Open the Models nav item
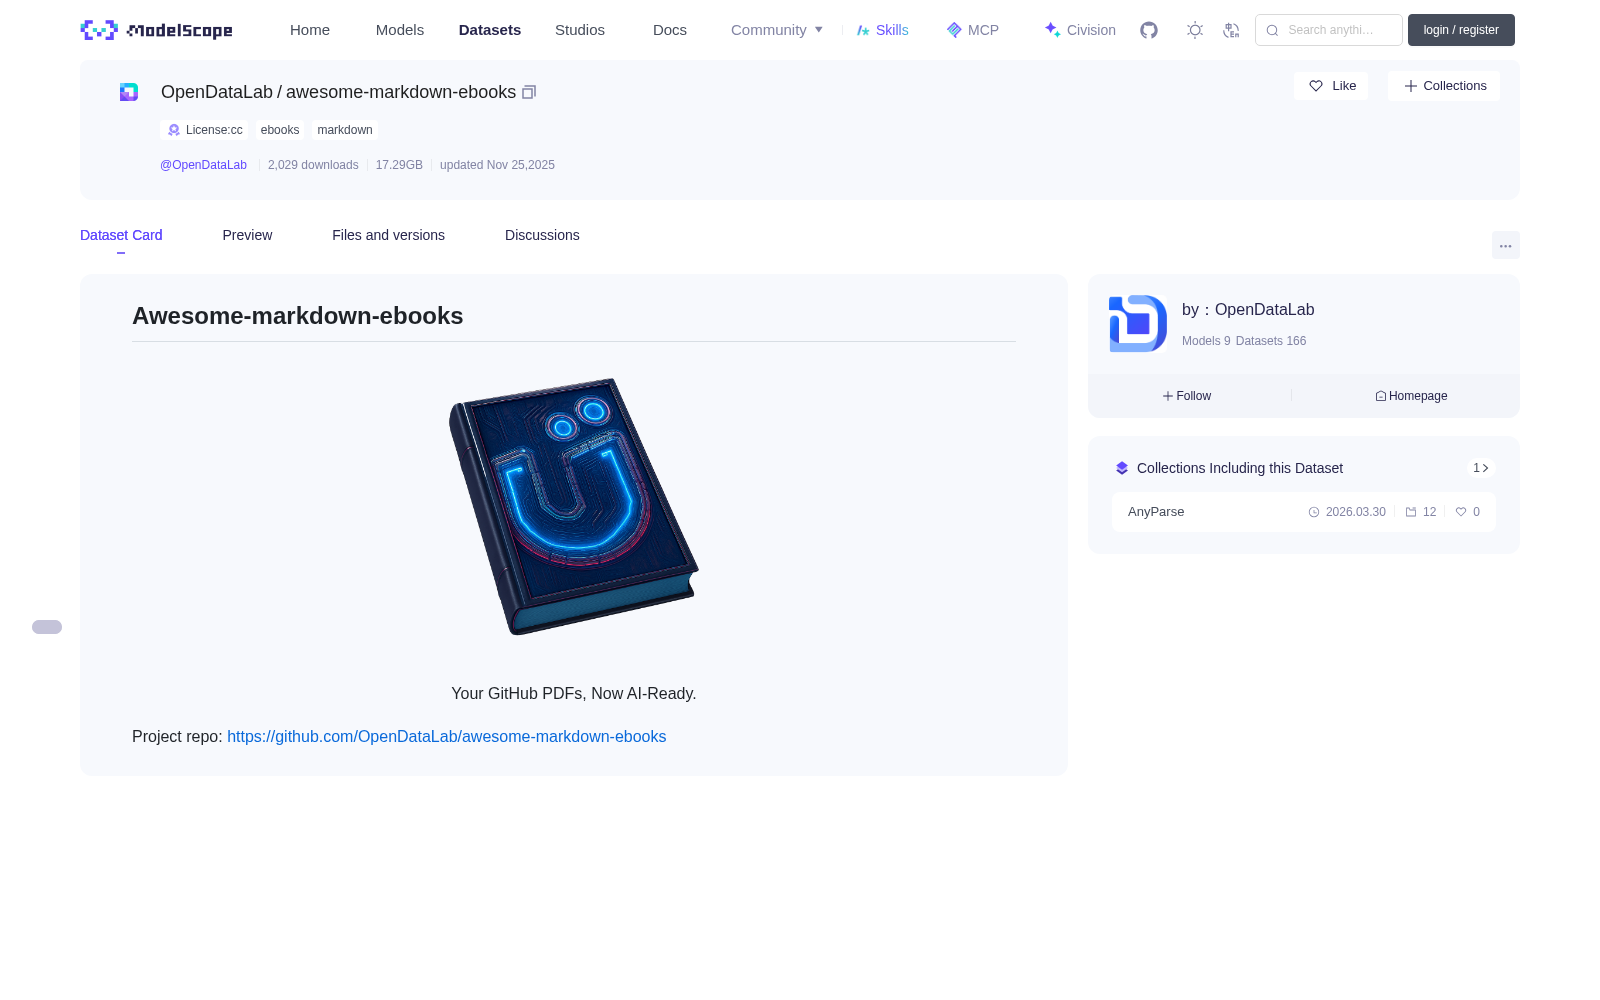This screenshot has height=1000, width=1600. pyautogui.click(x=400, y=30)
